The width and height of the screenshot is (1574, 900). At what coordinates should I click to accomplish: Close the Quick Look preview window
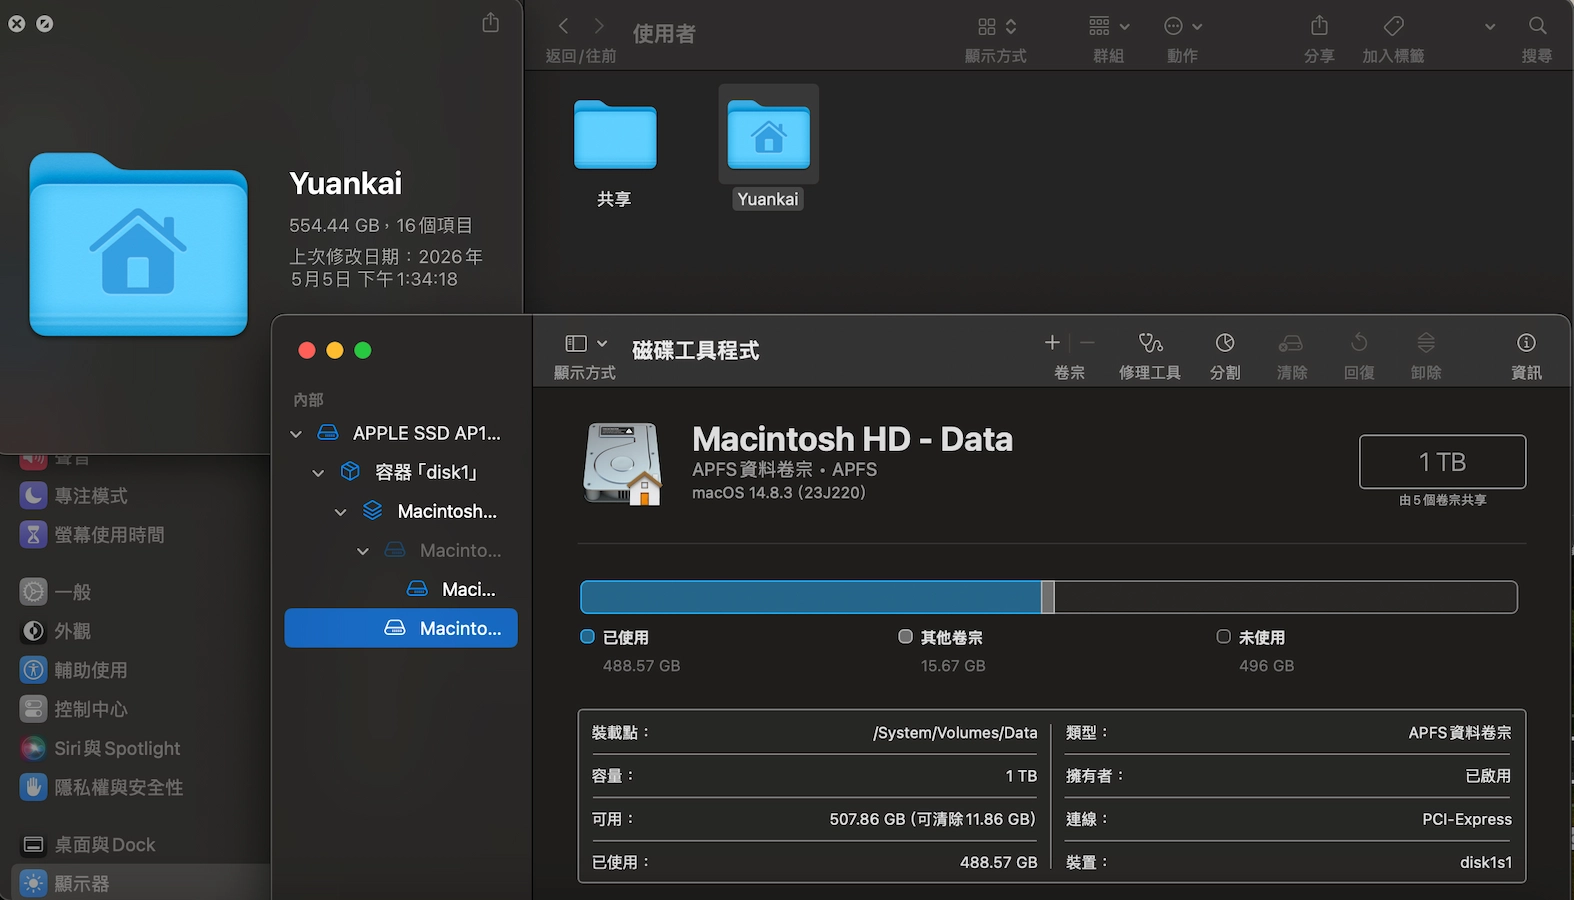coord(17,23)
